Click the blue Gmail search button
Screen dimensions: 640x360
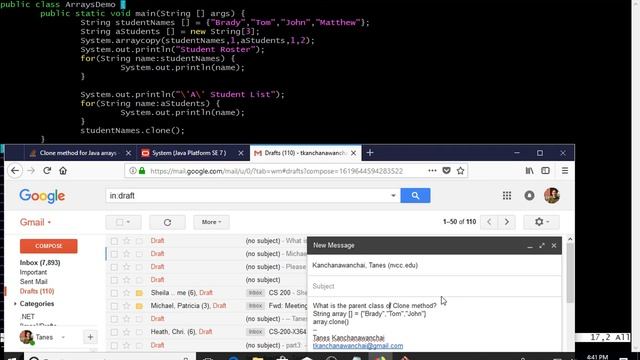(415, 196)
